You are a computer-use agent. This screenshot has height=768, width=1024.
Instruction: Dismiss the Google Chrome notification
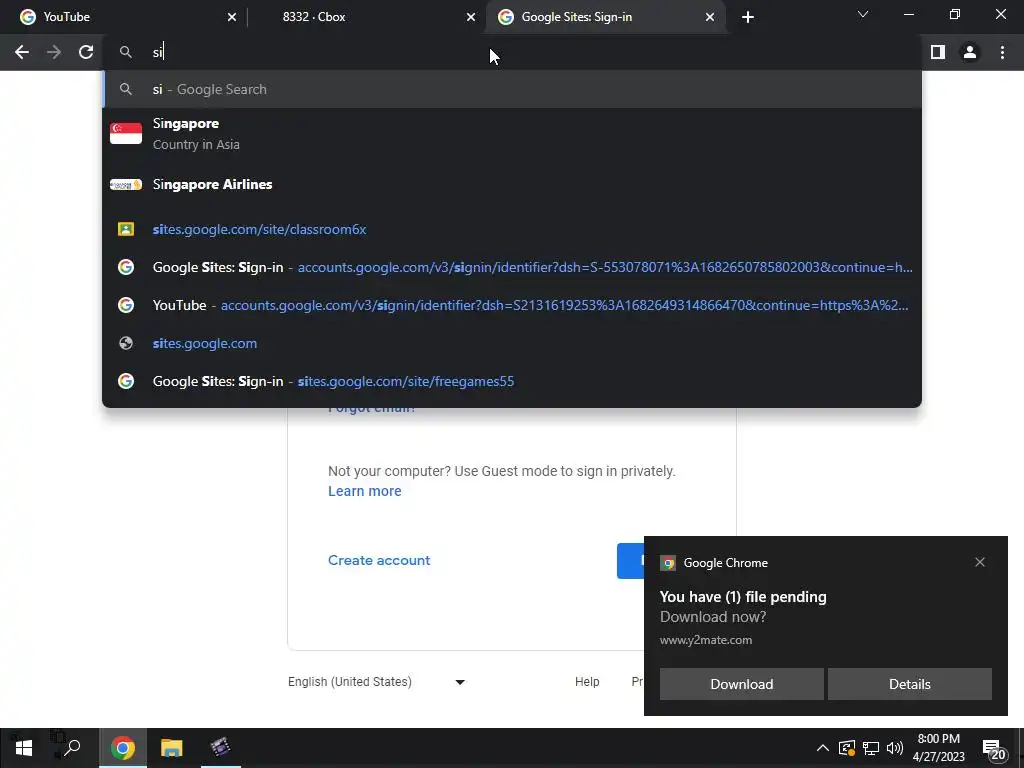pyautogui.click(x=980, y=562)
